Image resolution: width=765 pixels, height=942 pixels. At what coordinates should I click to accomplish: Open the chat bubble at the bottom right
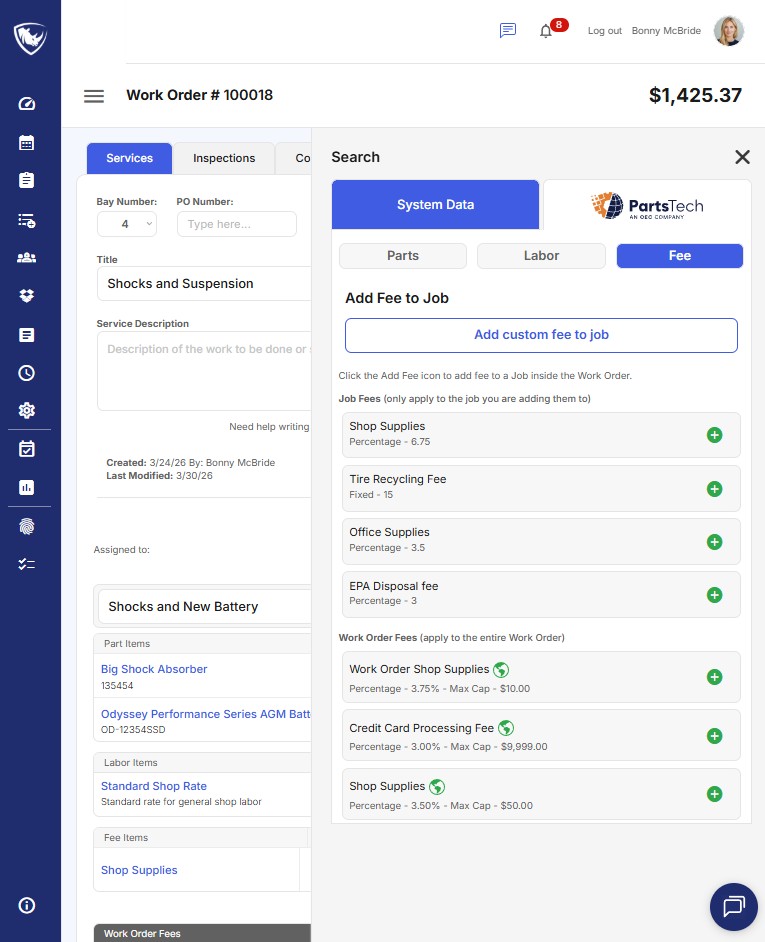733,907
